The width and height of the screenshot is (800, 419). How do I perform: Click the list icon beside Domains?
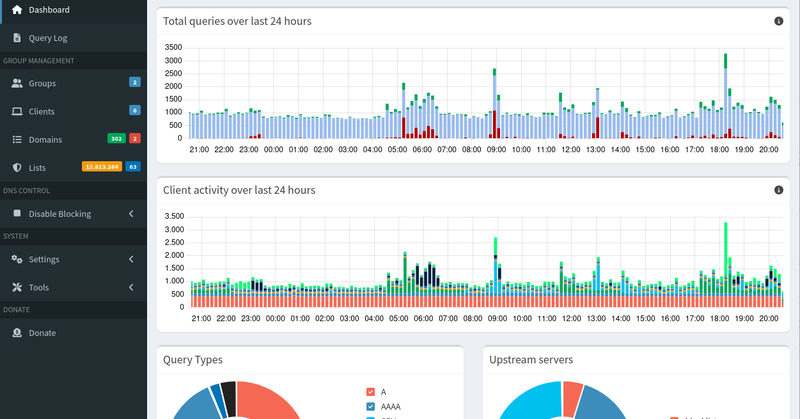point(17,139)
